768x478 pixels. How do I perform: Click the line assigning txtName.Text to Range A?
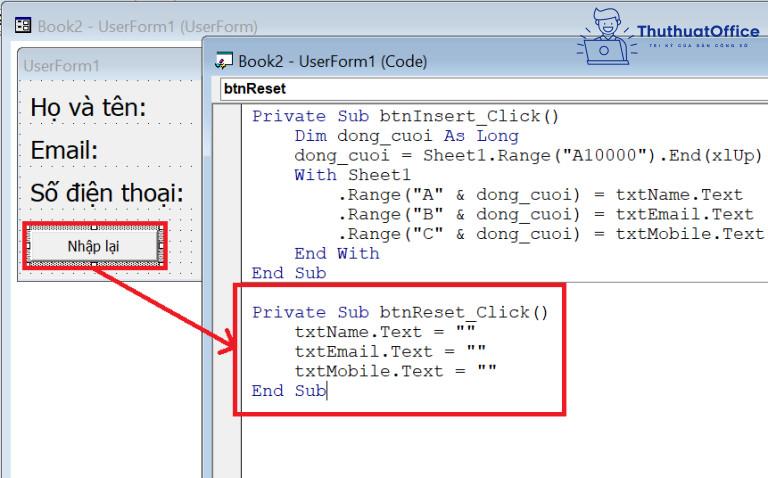(x=540, y=194)
